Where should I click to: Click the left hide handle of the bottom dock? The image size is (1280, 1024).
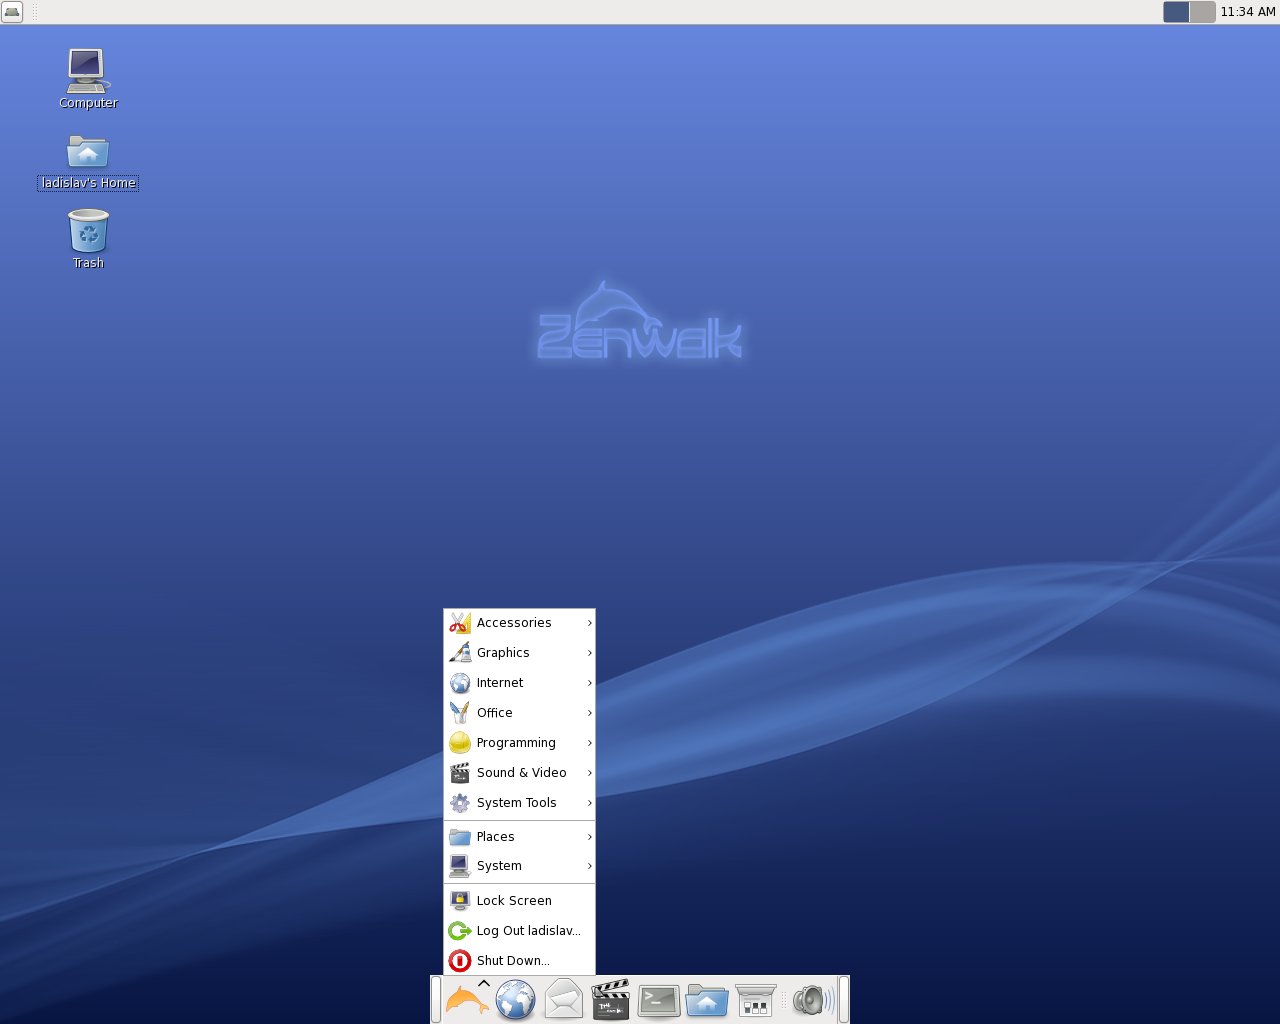(x=436, y=999)
